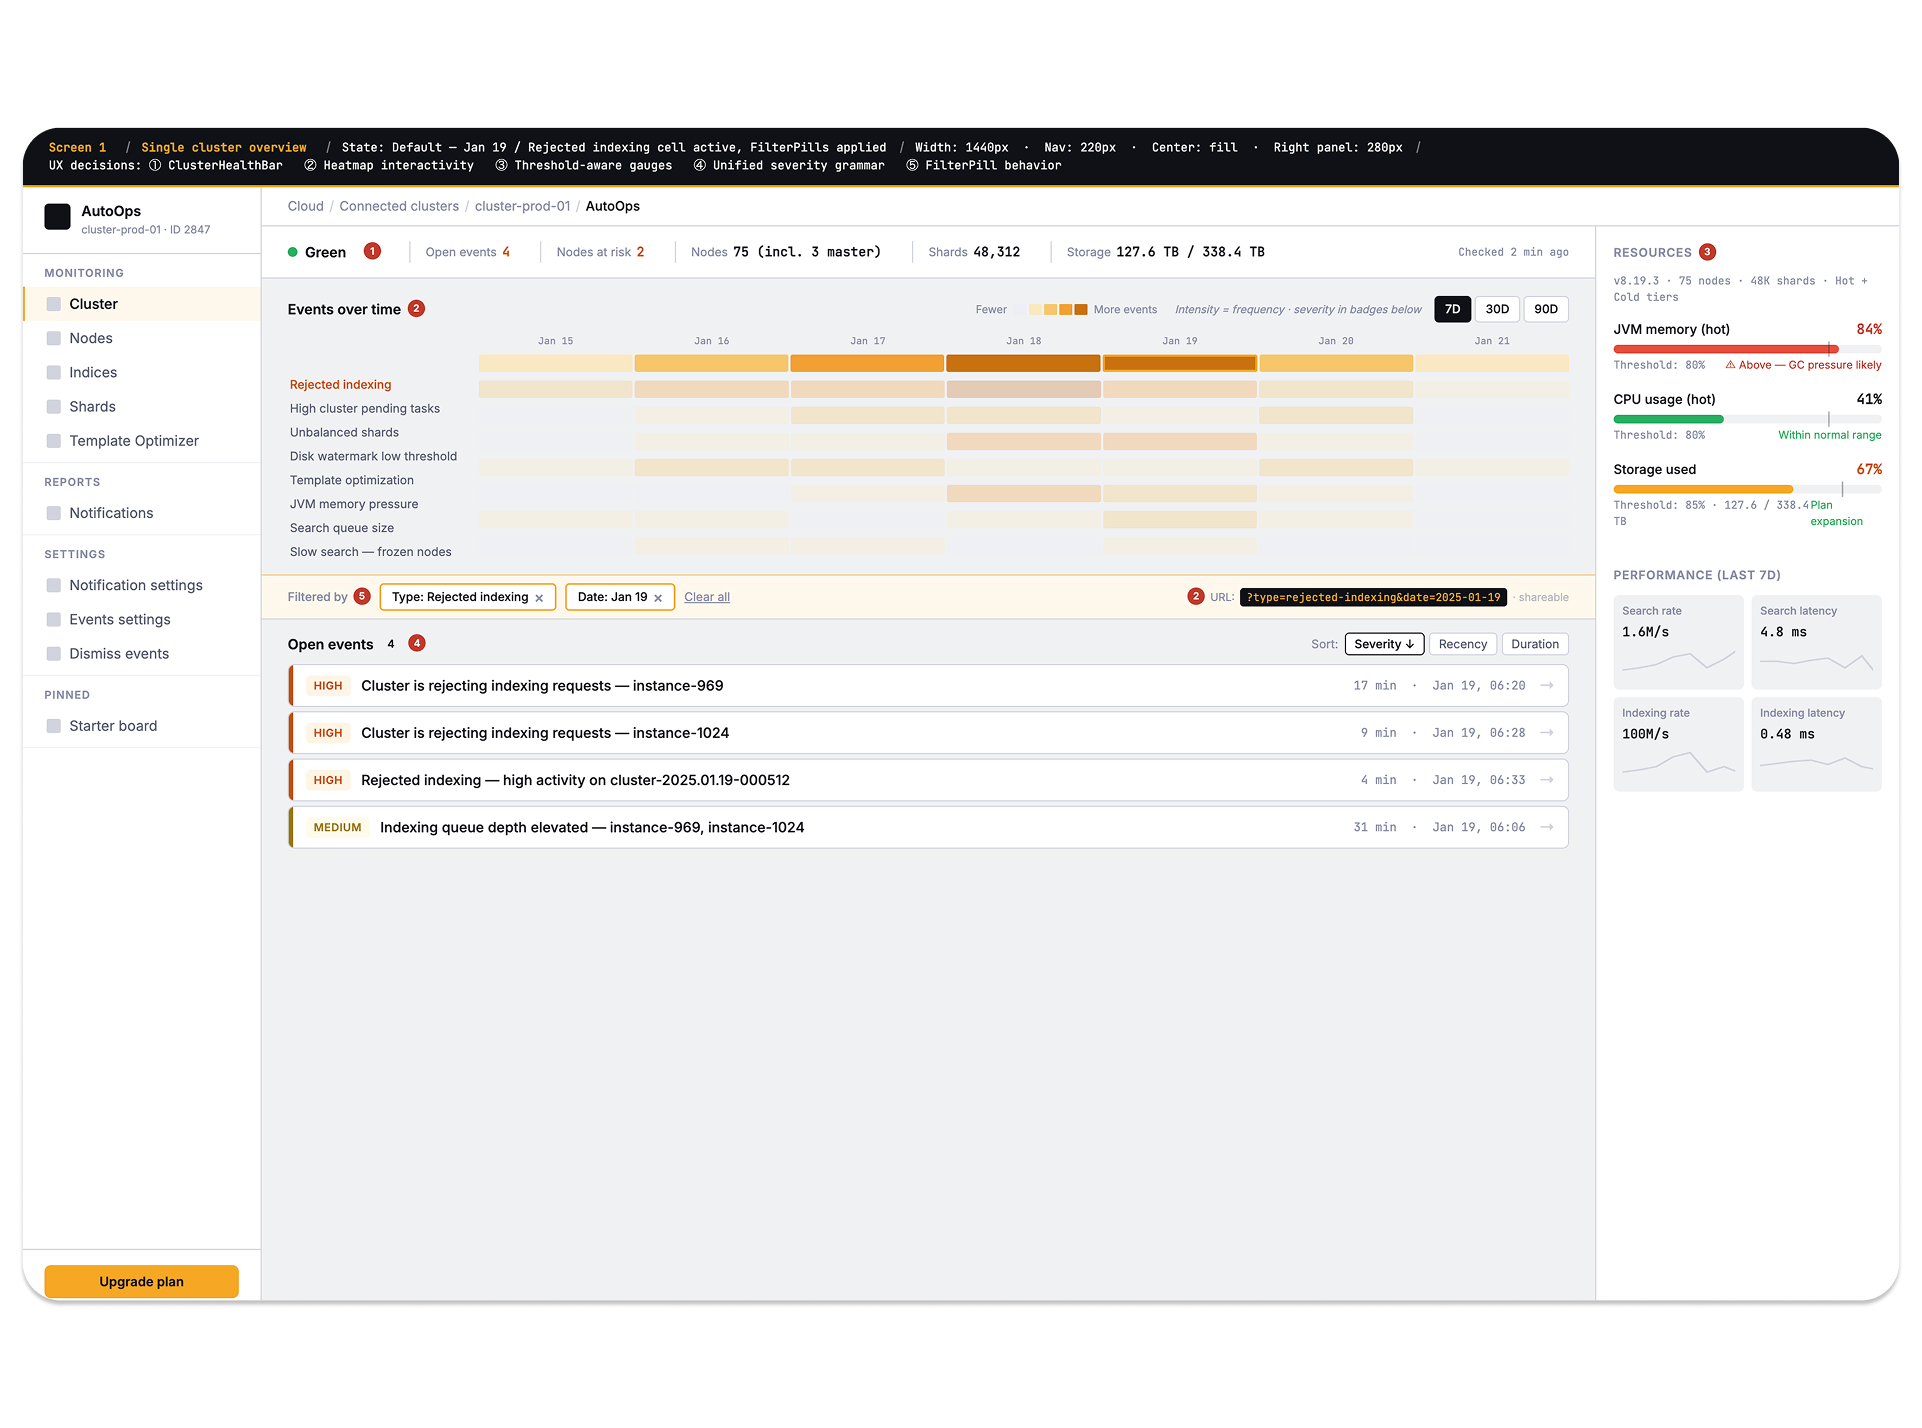Toggle sort to Recency

pyautogui.click(x=1462, y=644)
